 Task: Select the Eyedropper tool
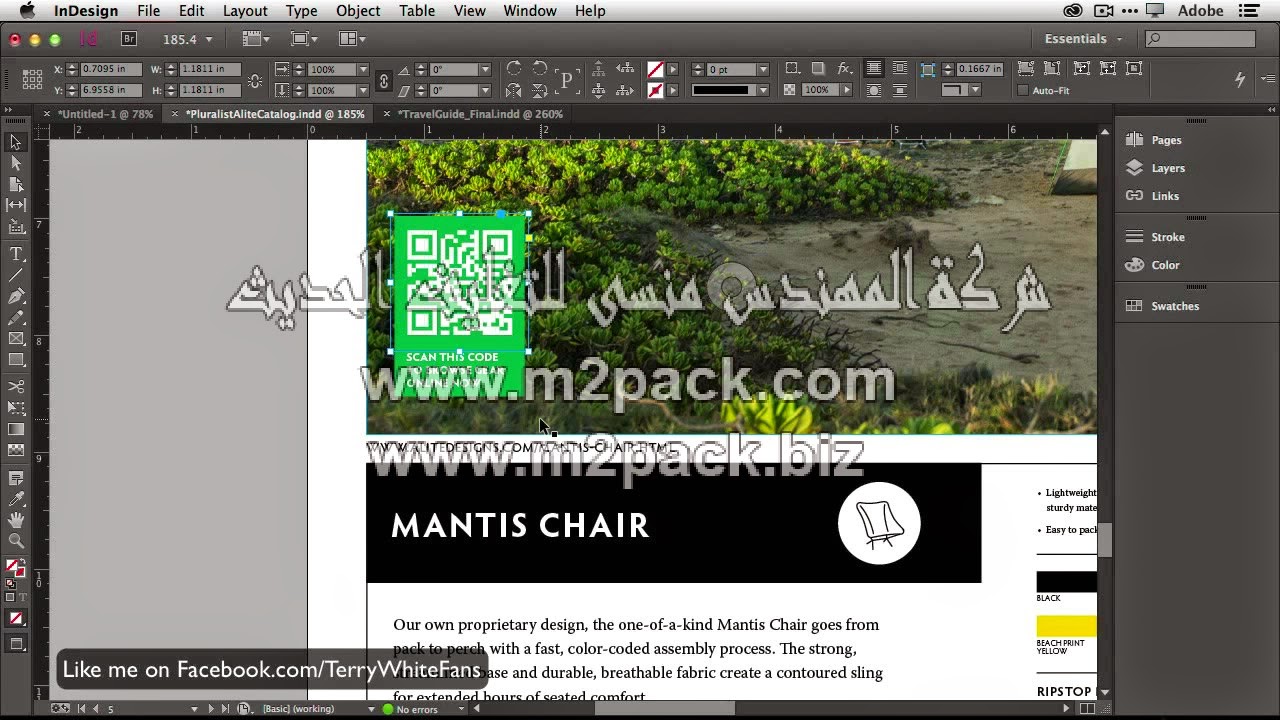click(15, 499)
